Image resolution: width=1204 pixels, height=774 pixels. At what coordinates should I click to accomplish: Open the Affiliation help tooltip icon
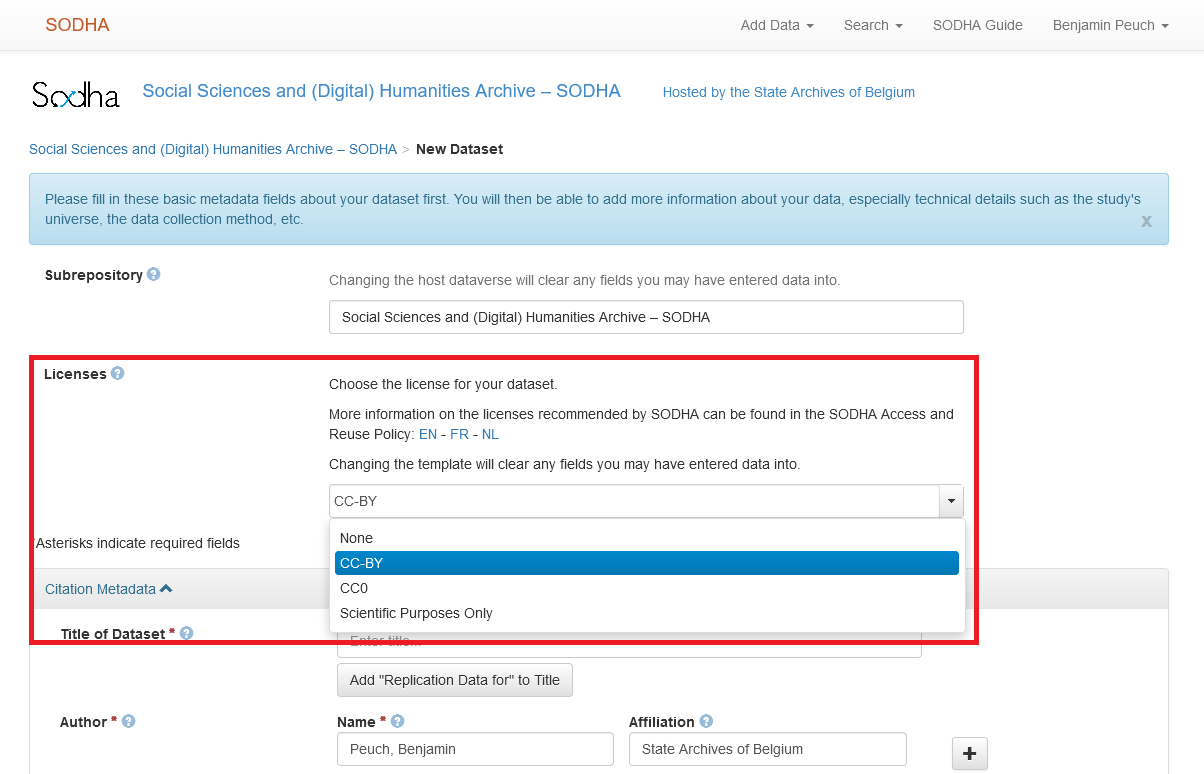(707, 721)
